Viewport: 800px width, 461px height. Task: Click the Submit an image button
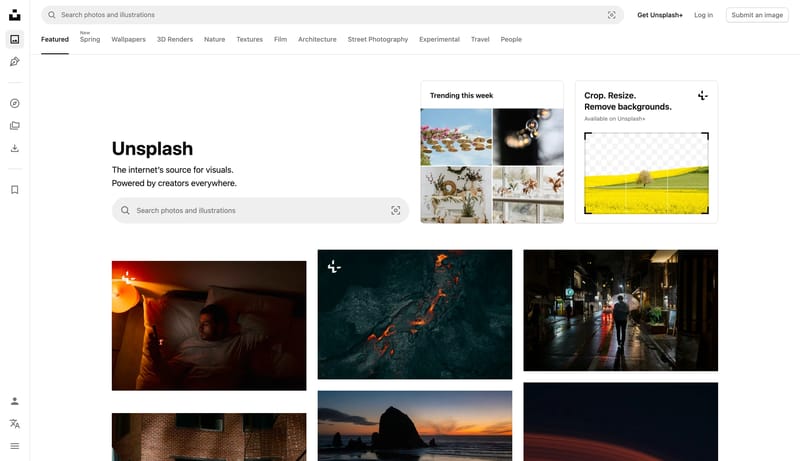tap(757, 15)
